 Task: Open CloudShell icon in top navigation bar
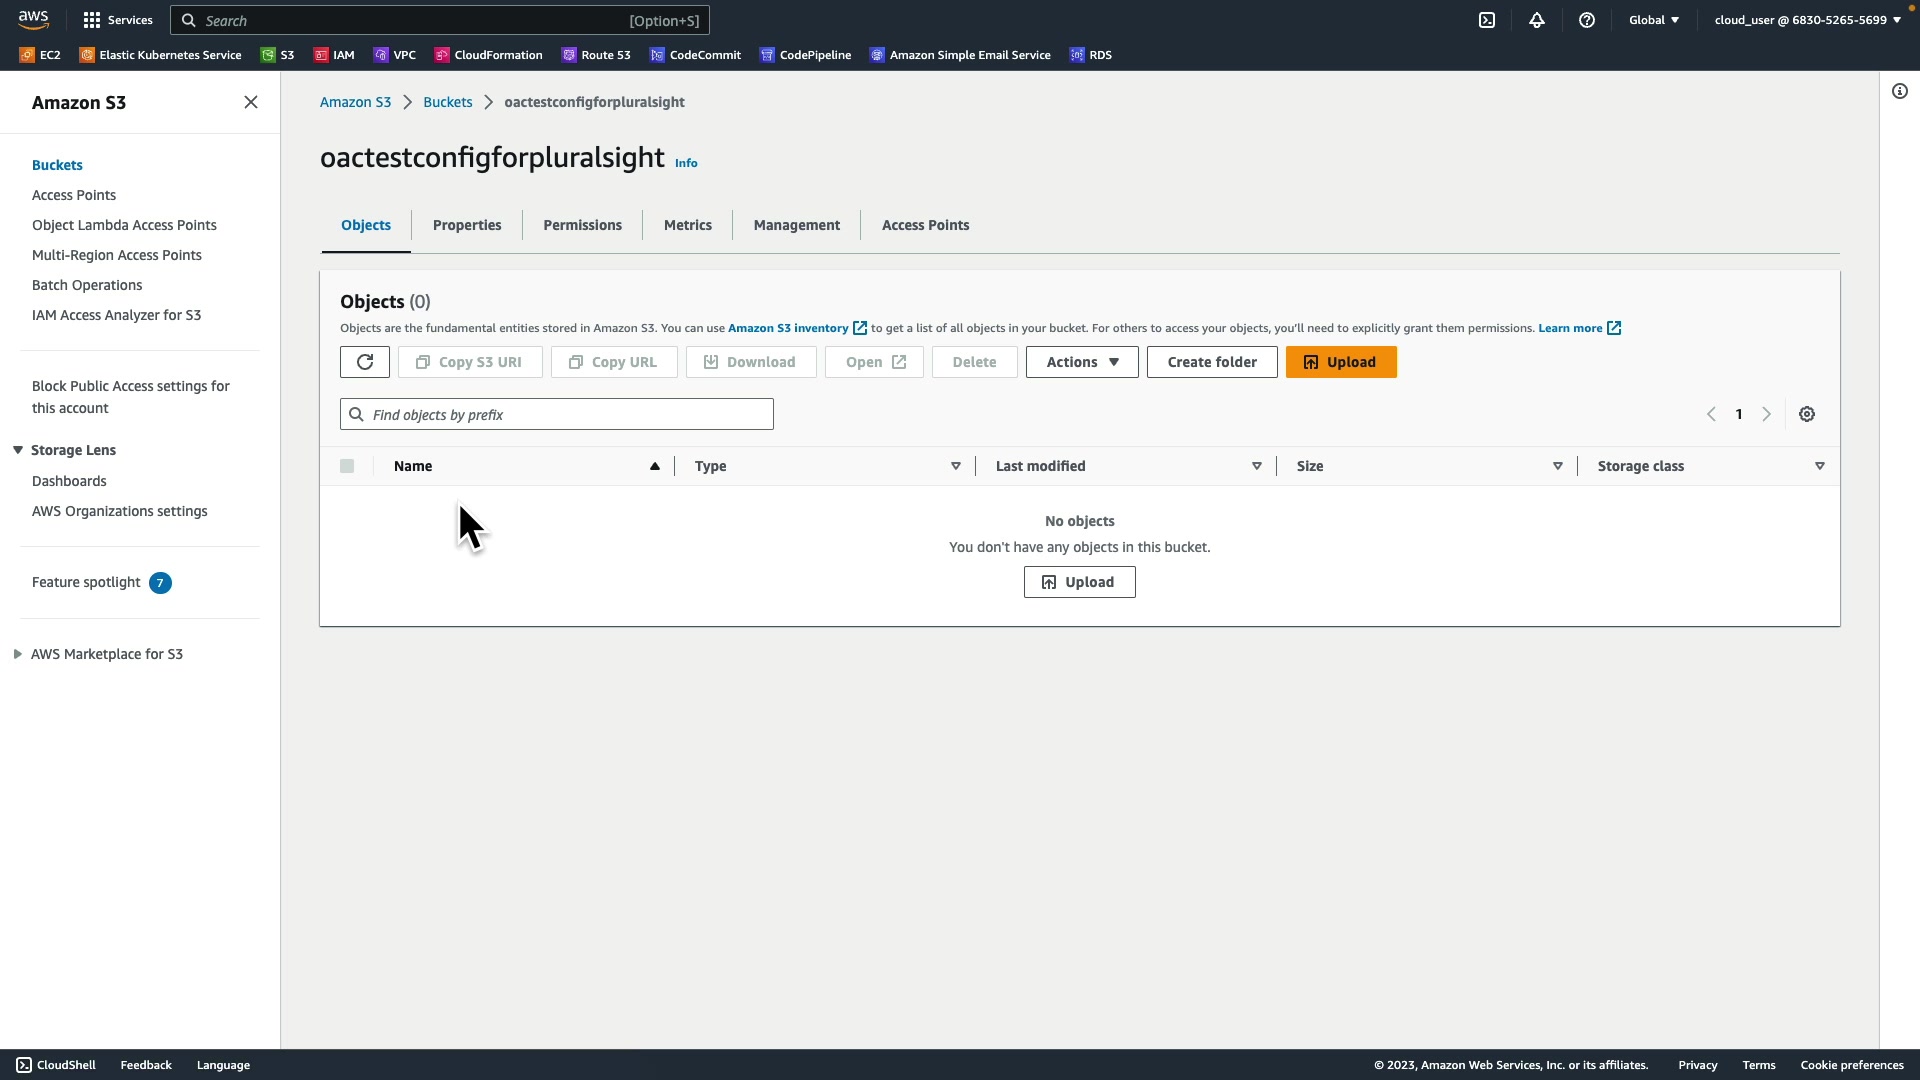[1487, 20]
